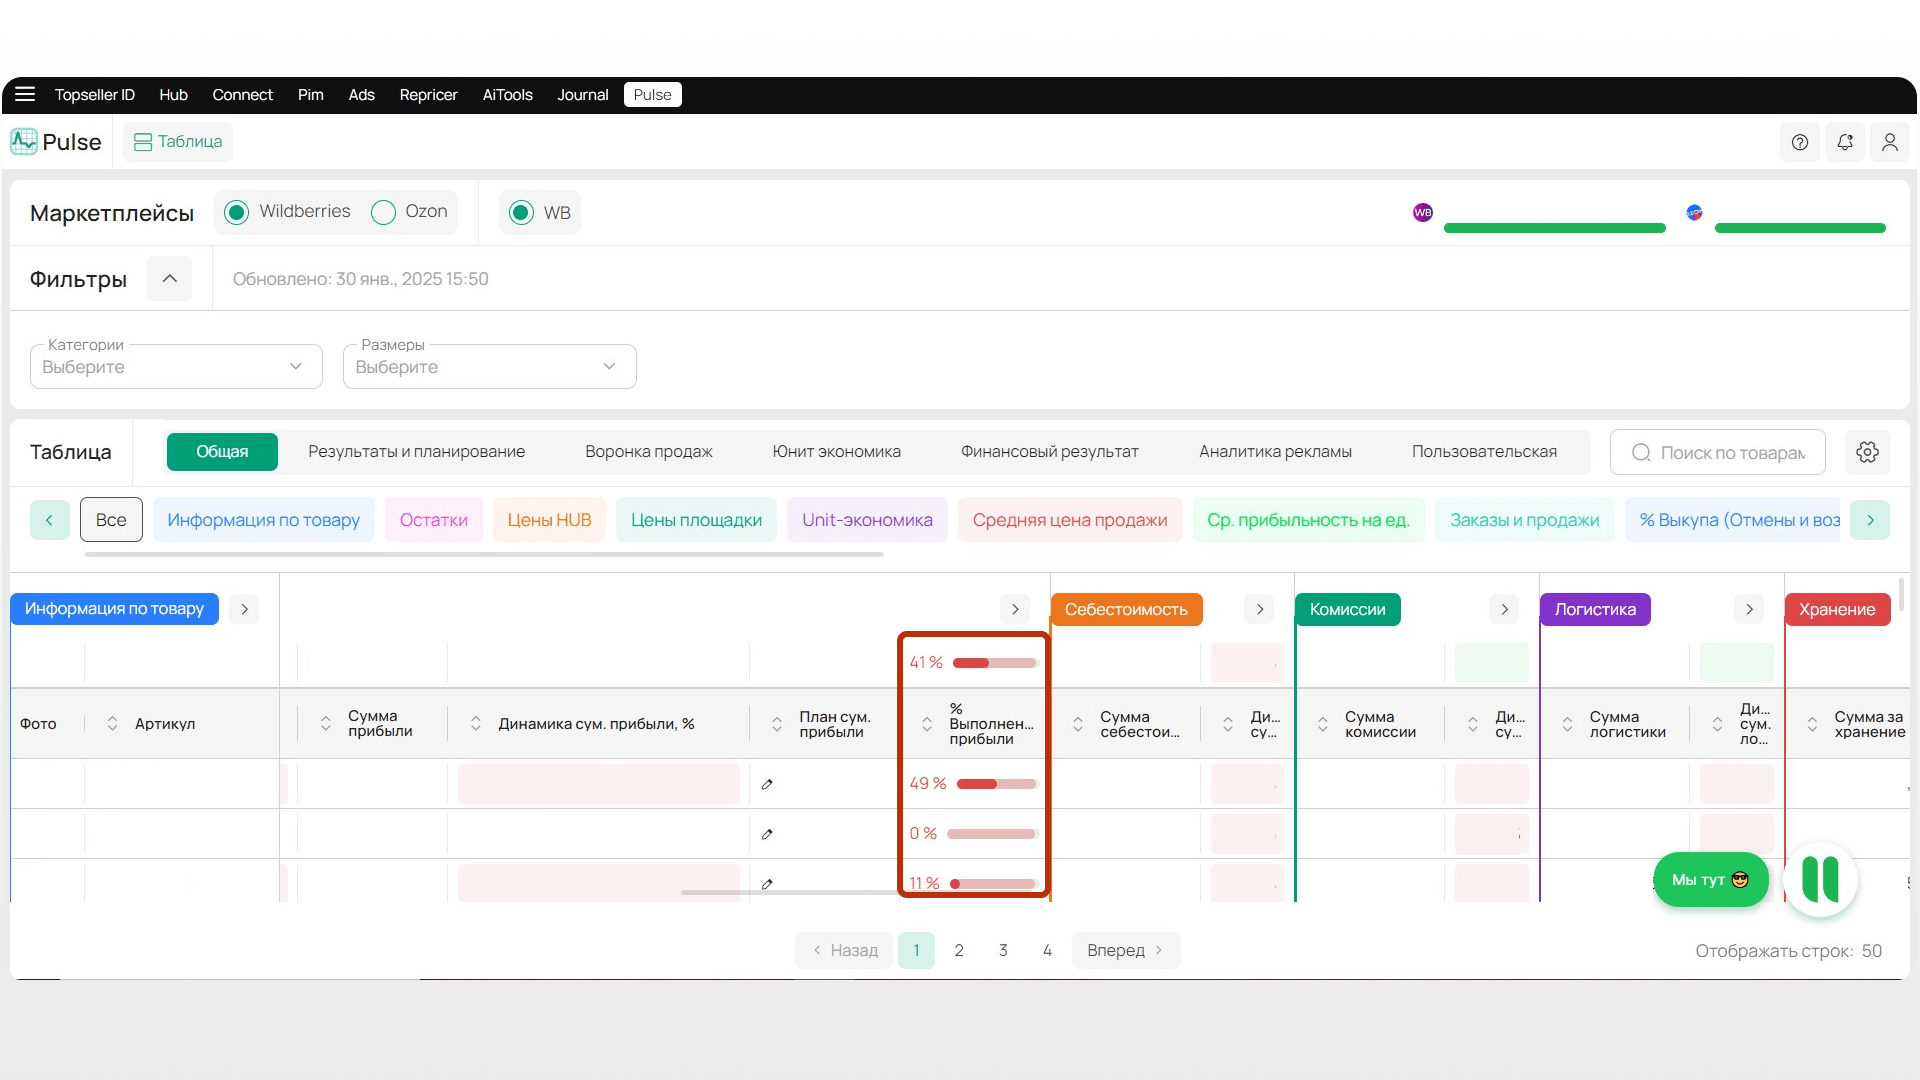This screenshot has width=1920, height=1080.
Task: Sort by Сумма за хранение column
Action: click(x=1812, y=723)
